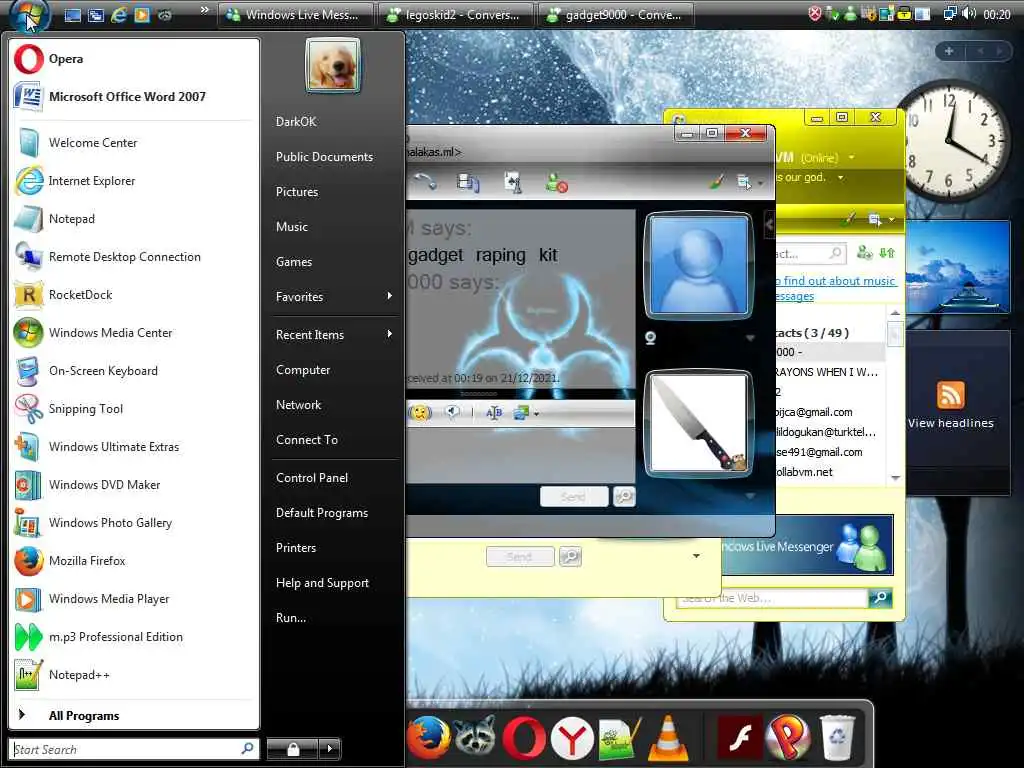The height and width of the screenshot is (768, 1024).
Task: Click the block contact icon in conversation toolbar
Action: (556, 183)
